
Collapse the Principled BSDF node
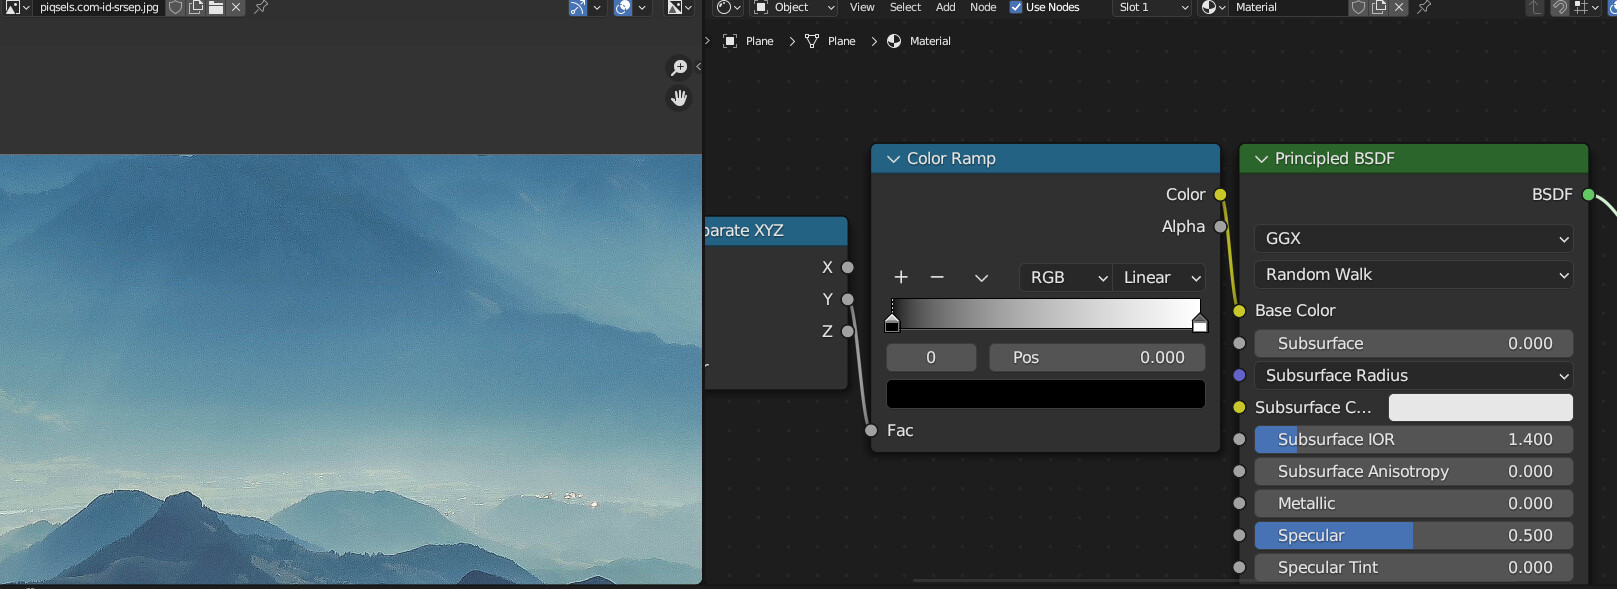click(1261, 159)
